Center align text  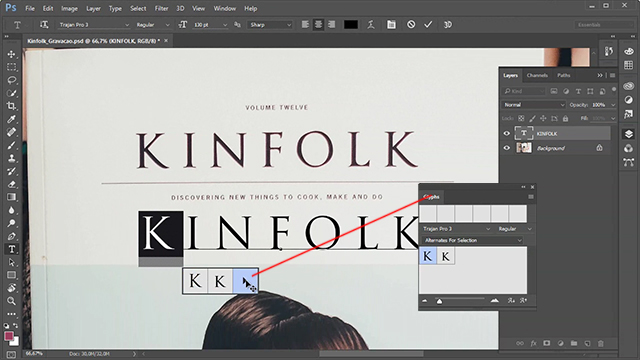click(x=318, y=25)
